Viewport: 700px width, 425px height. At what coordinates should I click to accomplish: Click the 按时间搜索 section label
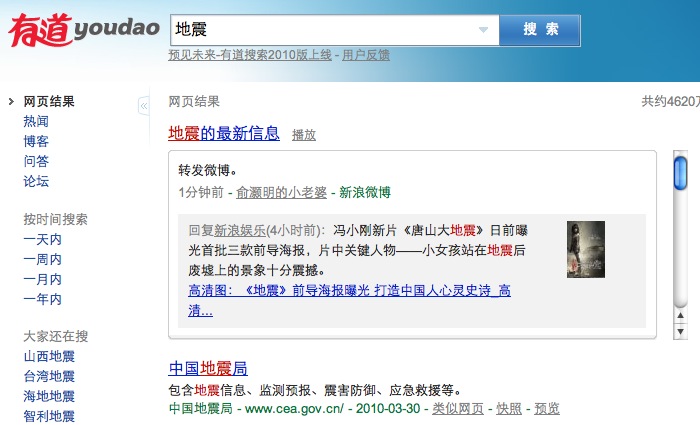55,219
